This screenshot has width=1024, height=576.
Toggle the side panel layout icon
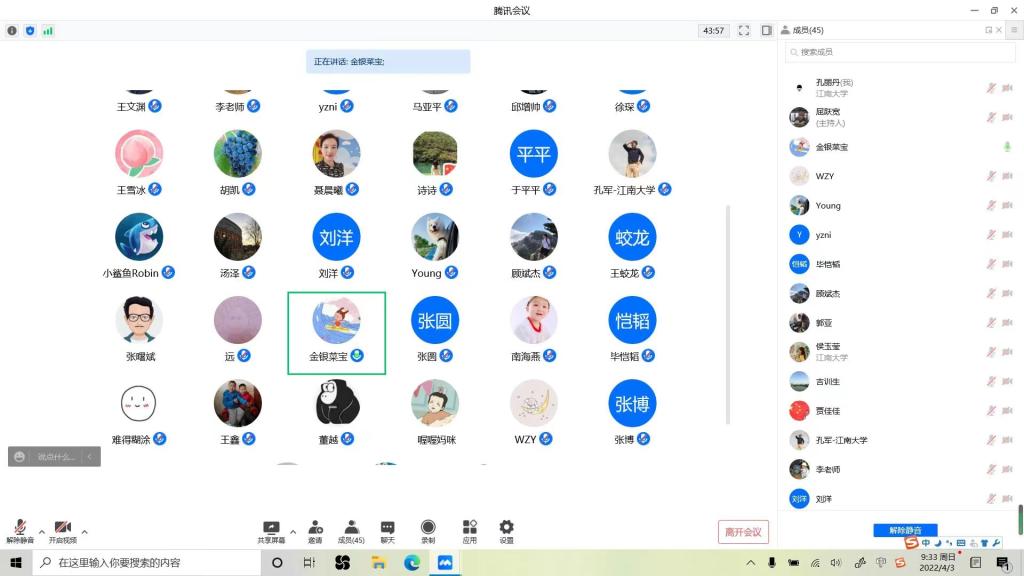pos(766,31)
